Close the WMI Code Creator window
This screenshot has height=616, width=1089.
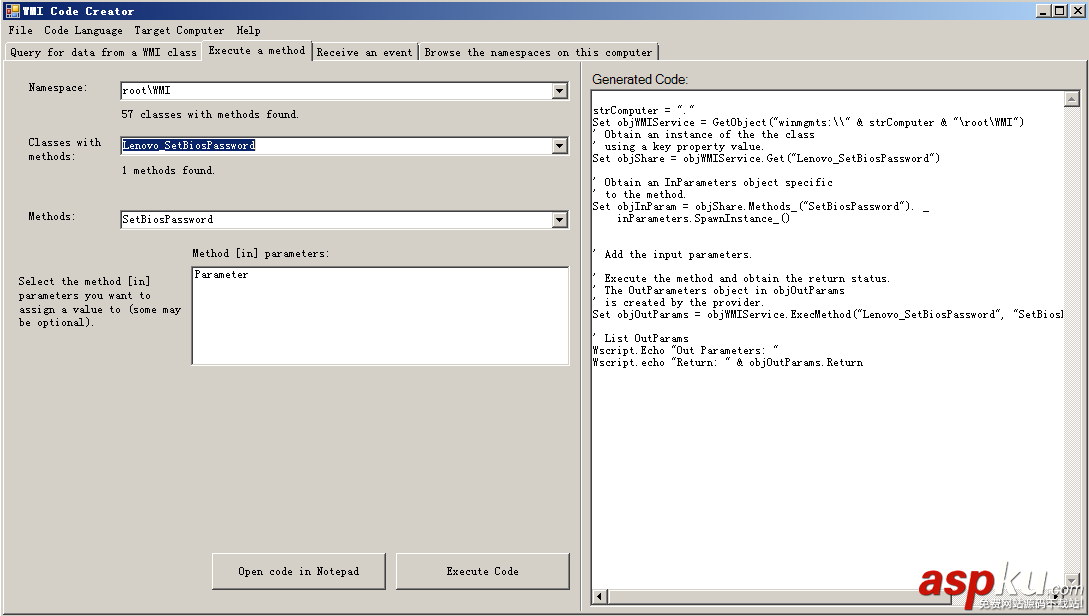point(1076,10)
